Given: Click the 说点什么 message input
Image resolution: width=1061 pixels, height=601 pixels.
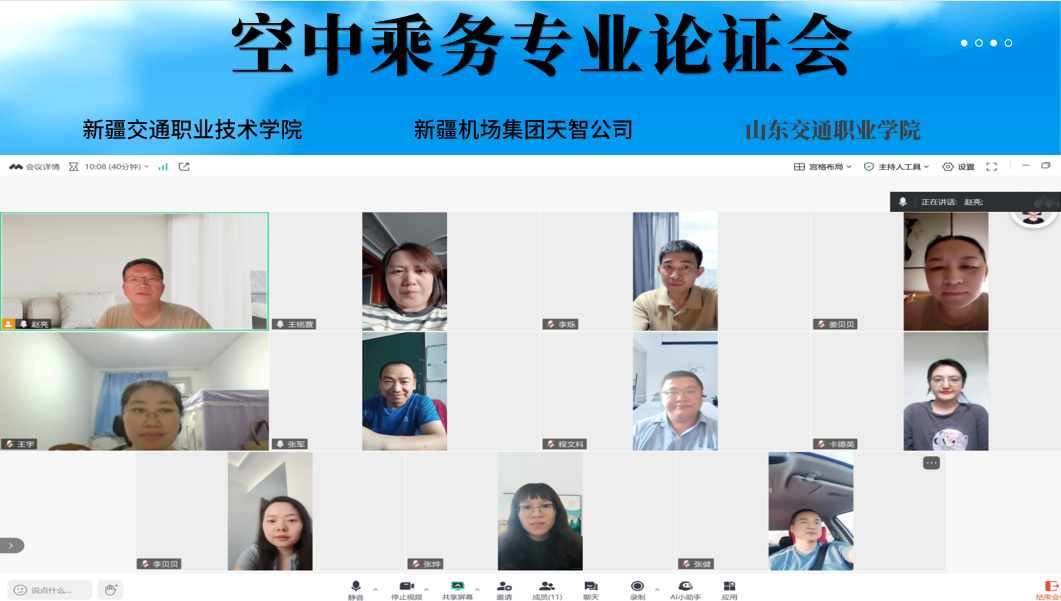Looking at the screenshot, I should tap(49, 590).
